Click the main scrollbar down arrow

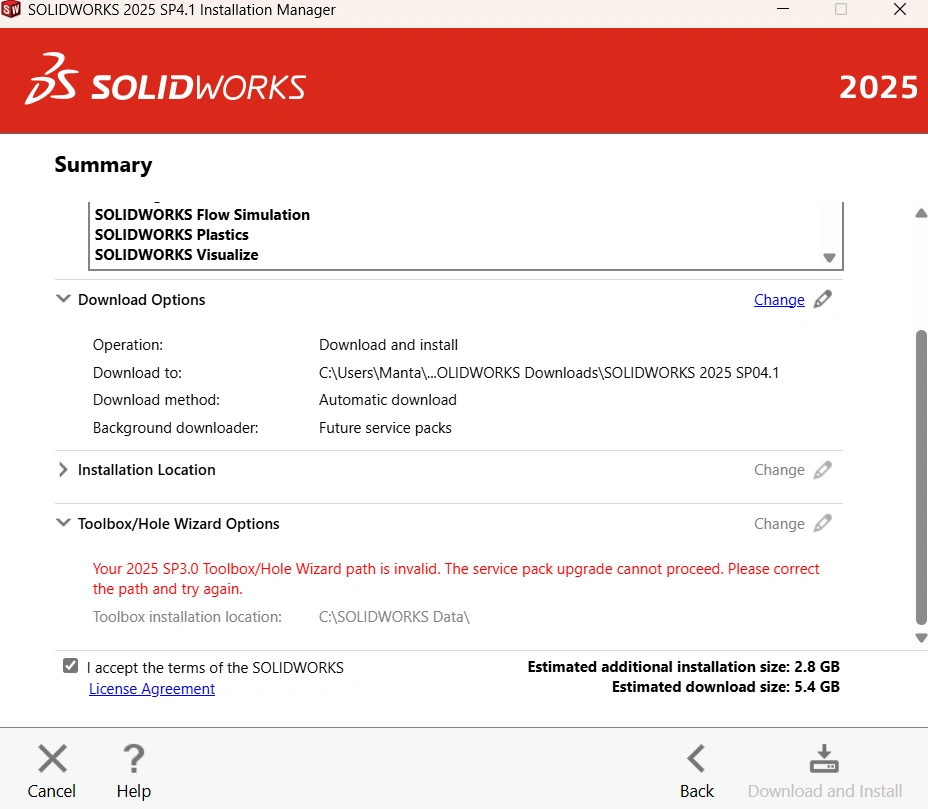[x=921, y=638]
